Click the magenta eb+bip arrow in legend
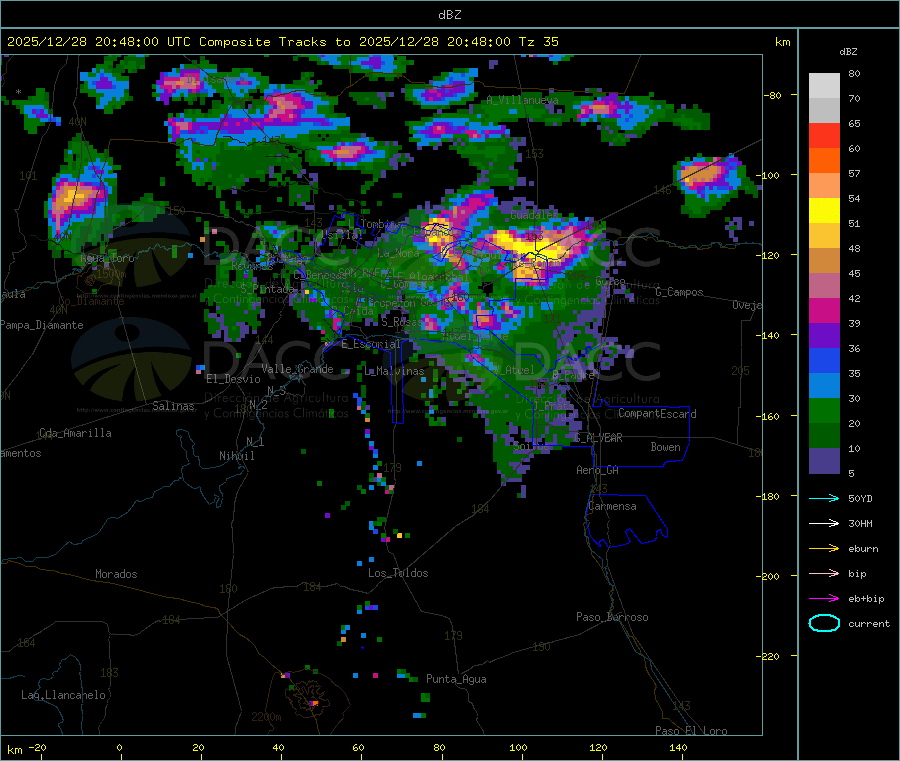Image resolution: width=900 pixels, height=761 pixels. pos(824,599)
